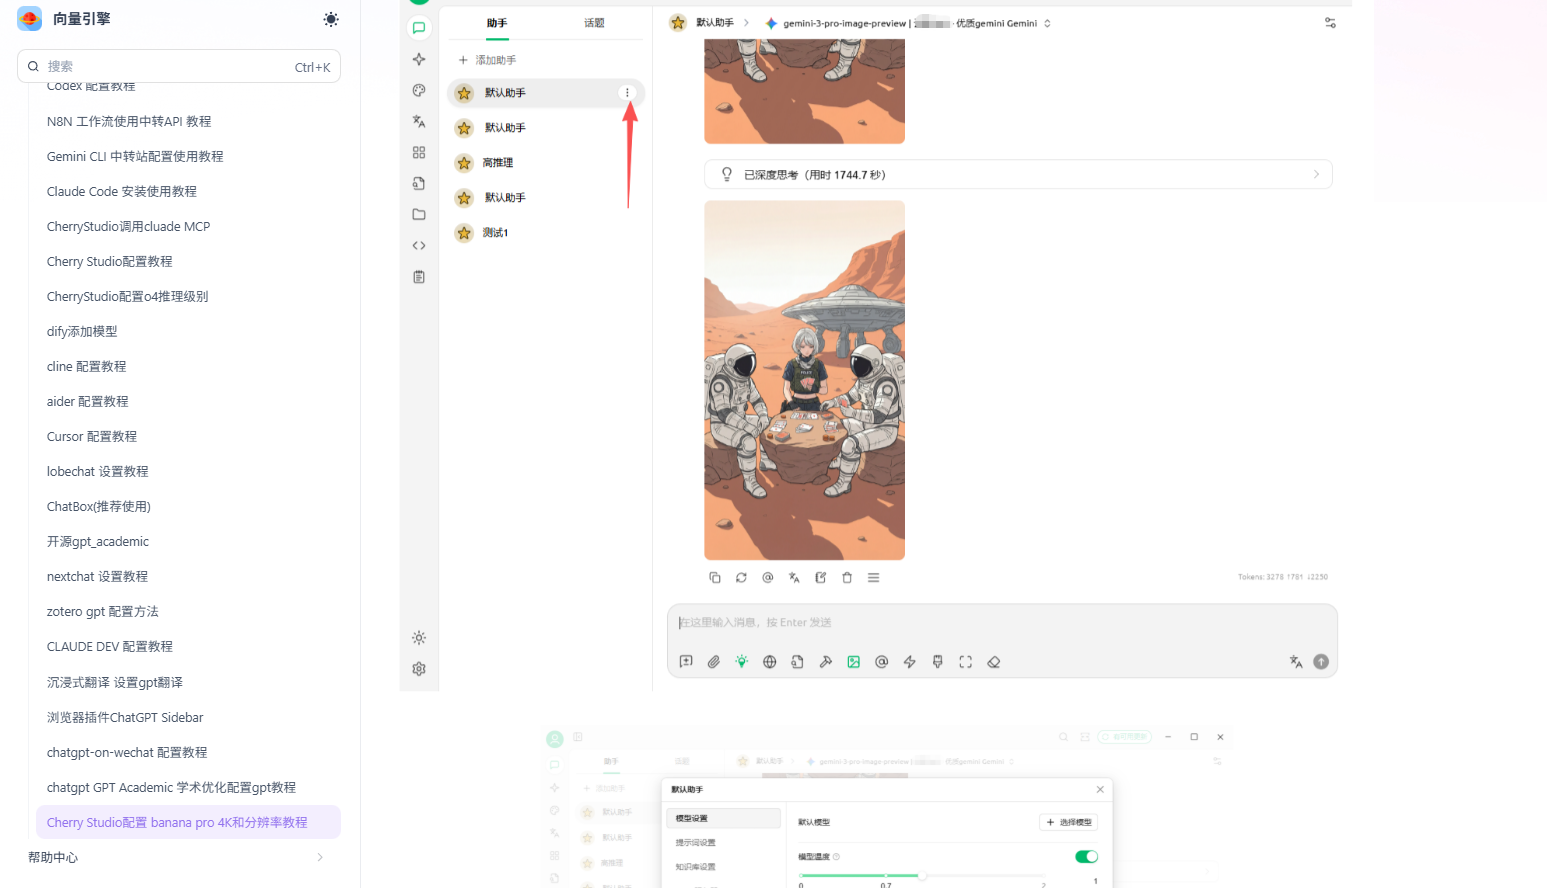Click the 模型温度 slider handle
This screenshot has width=1547, height=888.
point(922,875)
